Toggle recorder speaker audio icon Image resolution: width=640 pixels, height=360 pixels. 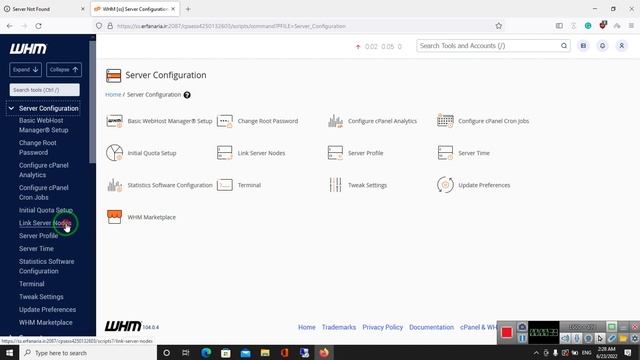[x=565, y=338]
